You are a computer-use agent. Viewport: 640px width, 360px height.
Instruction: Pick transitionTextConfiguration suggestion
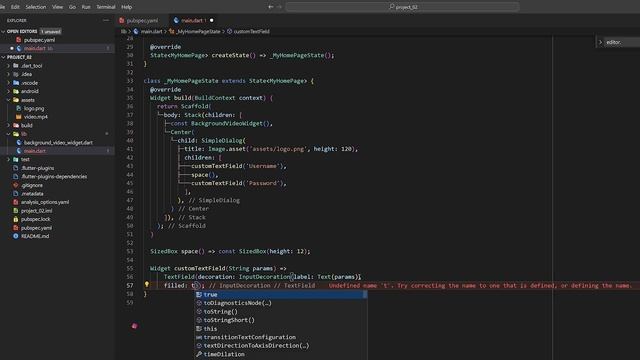pyautogui.click(x=280, y=338)
